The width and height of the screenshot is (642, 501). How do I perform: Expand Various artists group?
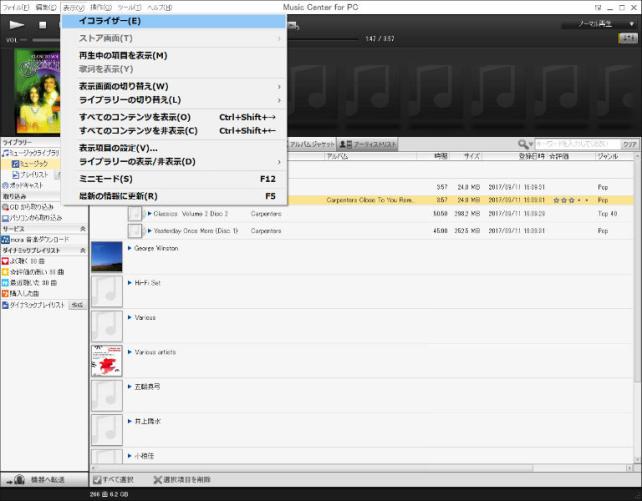tap(130, 352)
